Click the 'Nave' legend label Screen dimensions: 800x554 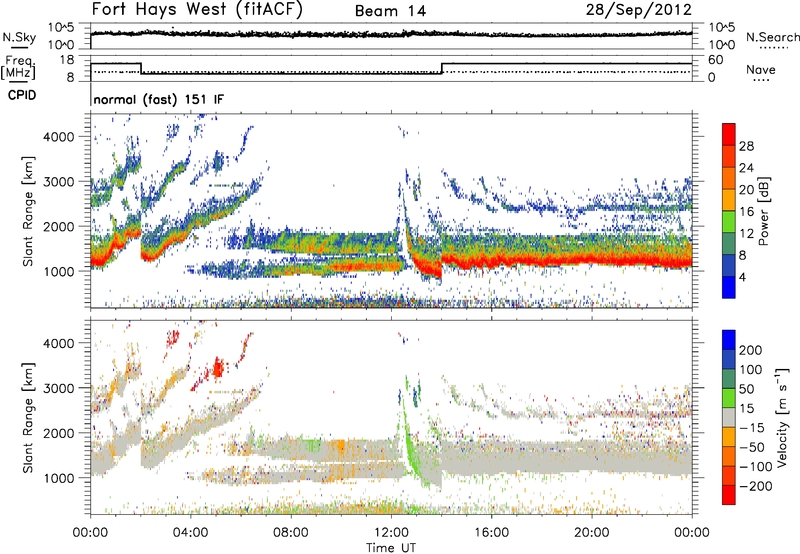click(x=761, y=70)
